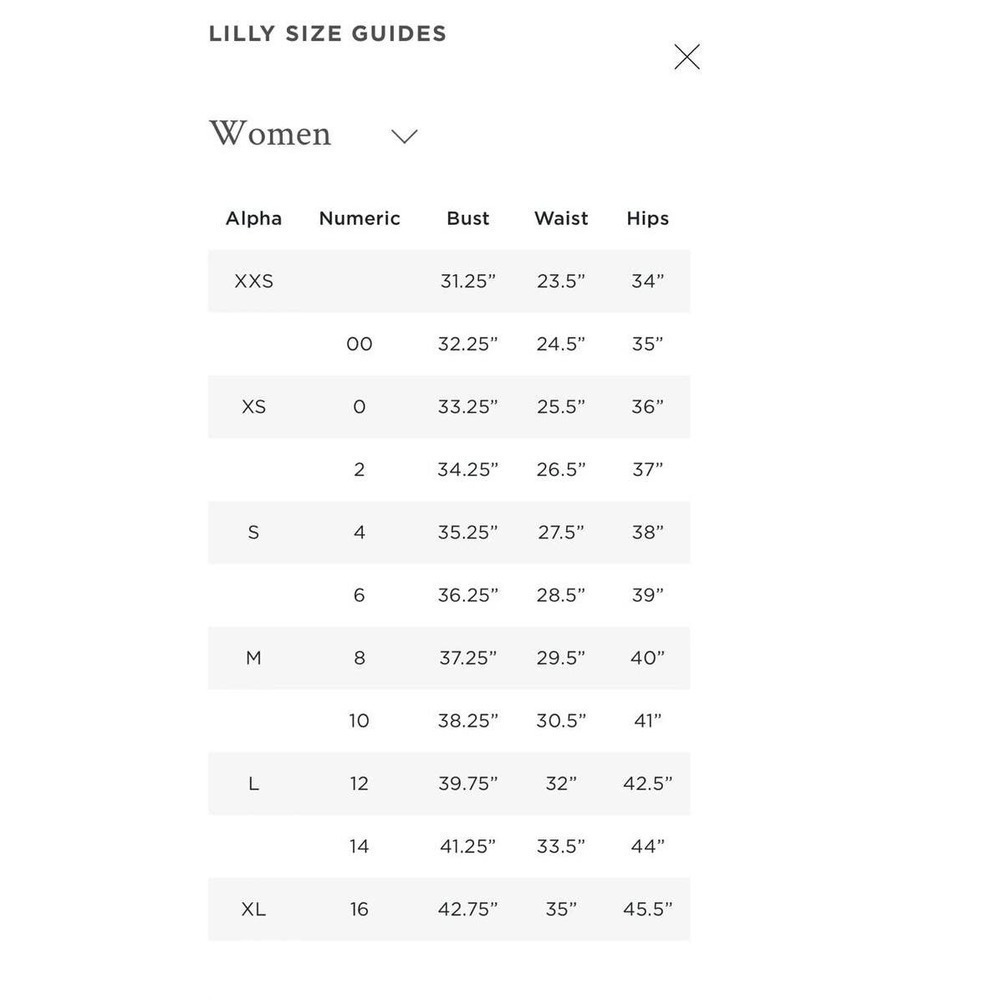Select the Alpha column header

click(x=253, y=218)
